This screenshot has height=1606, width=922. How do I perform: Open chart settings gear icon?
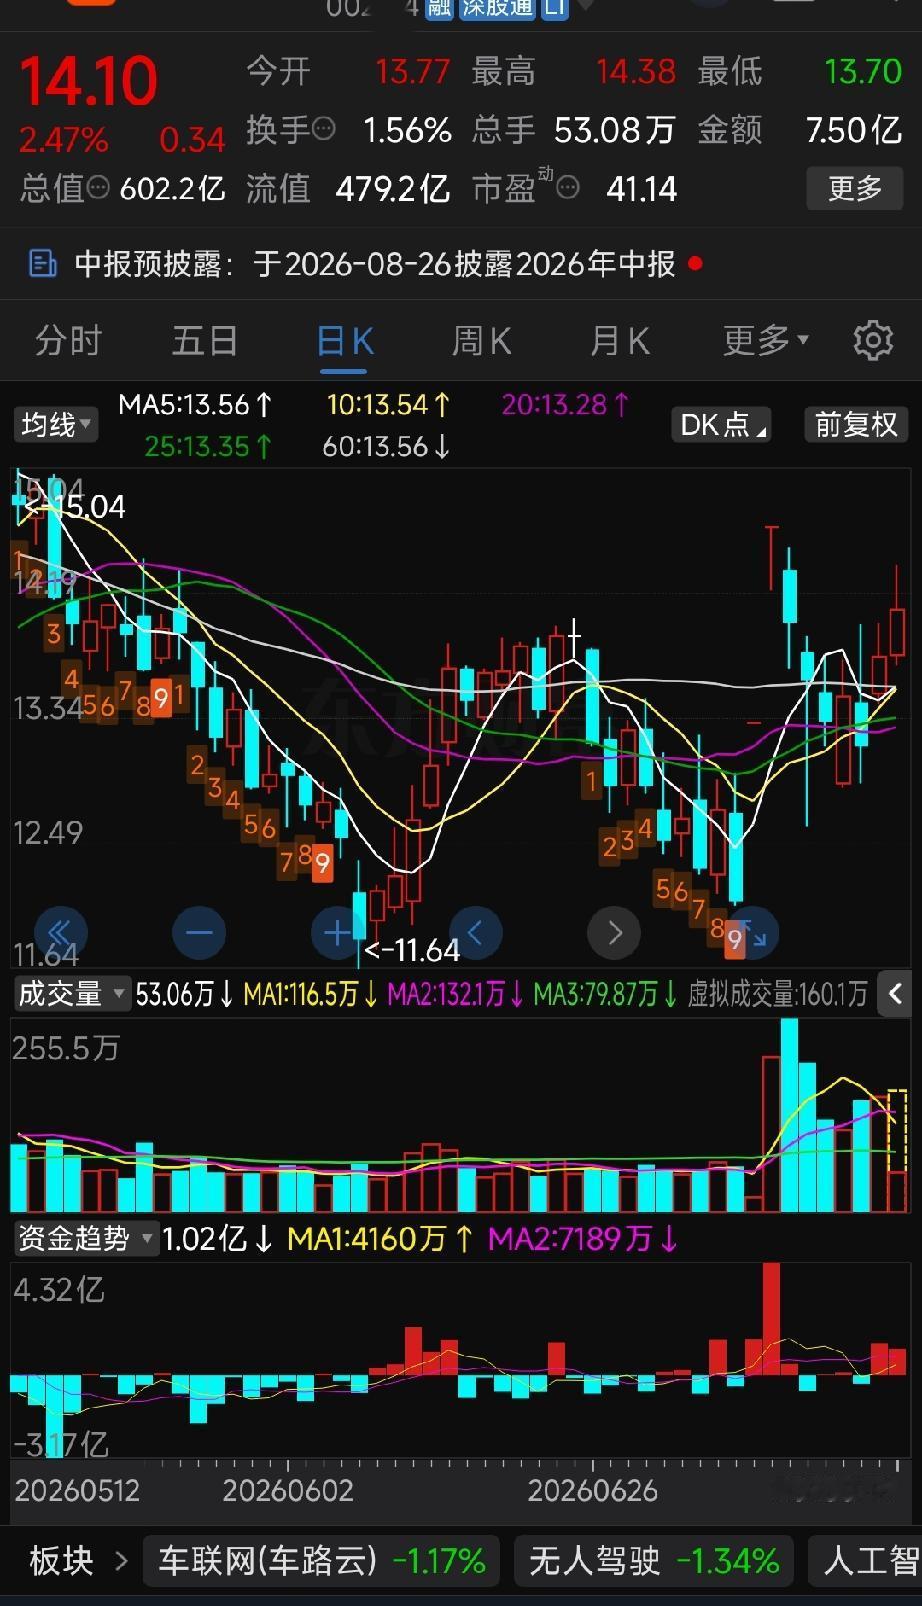click(873, 341)
